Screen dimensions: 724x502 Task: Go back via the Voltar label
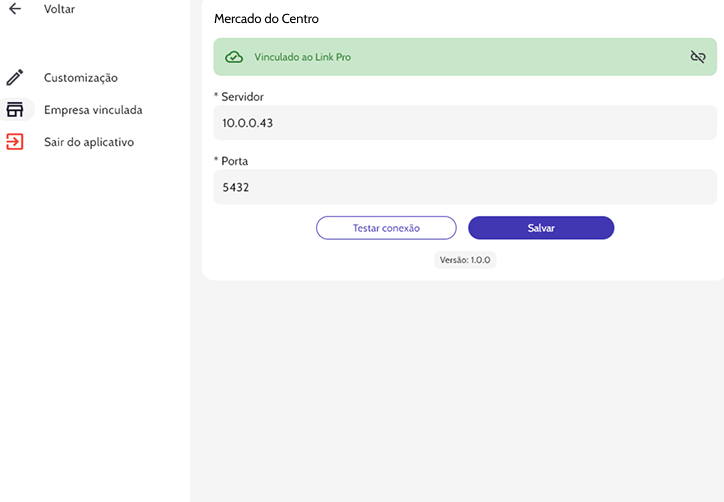point(59,9)
